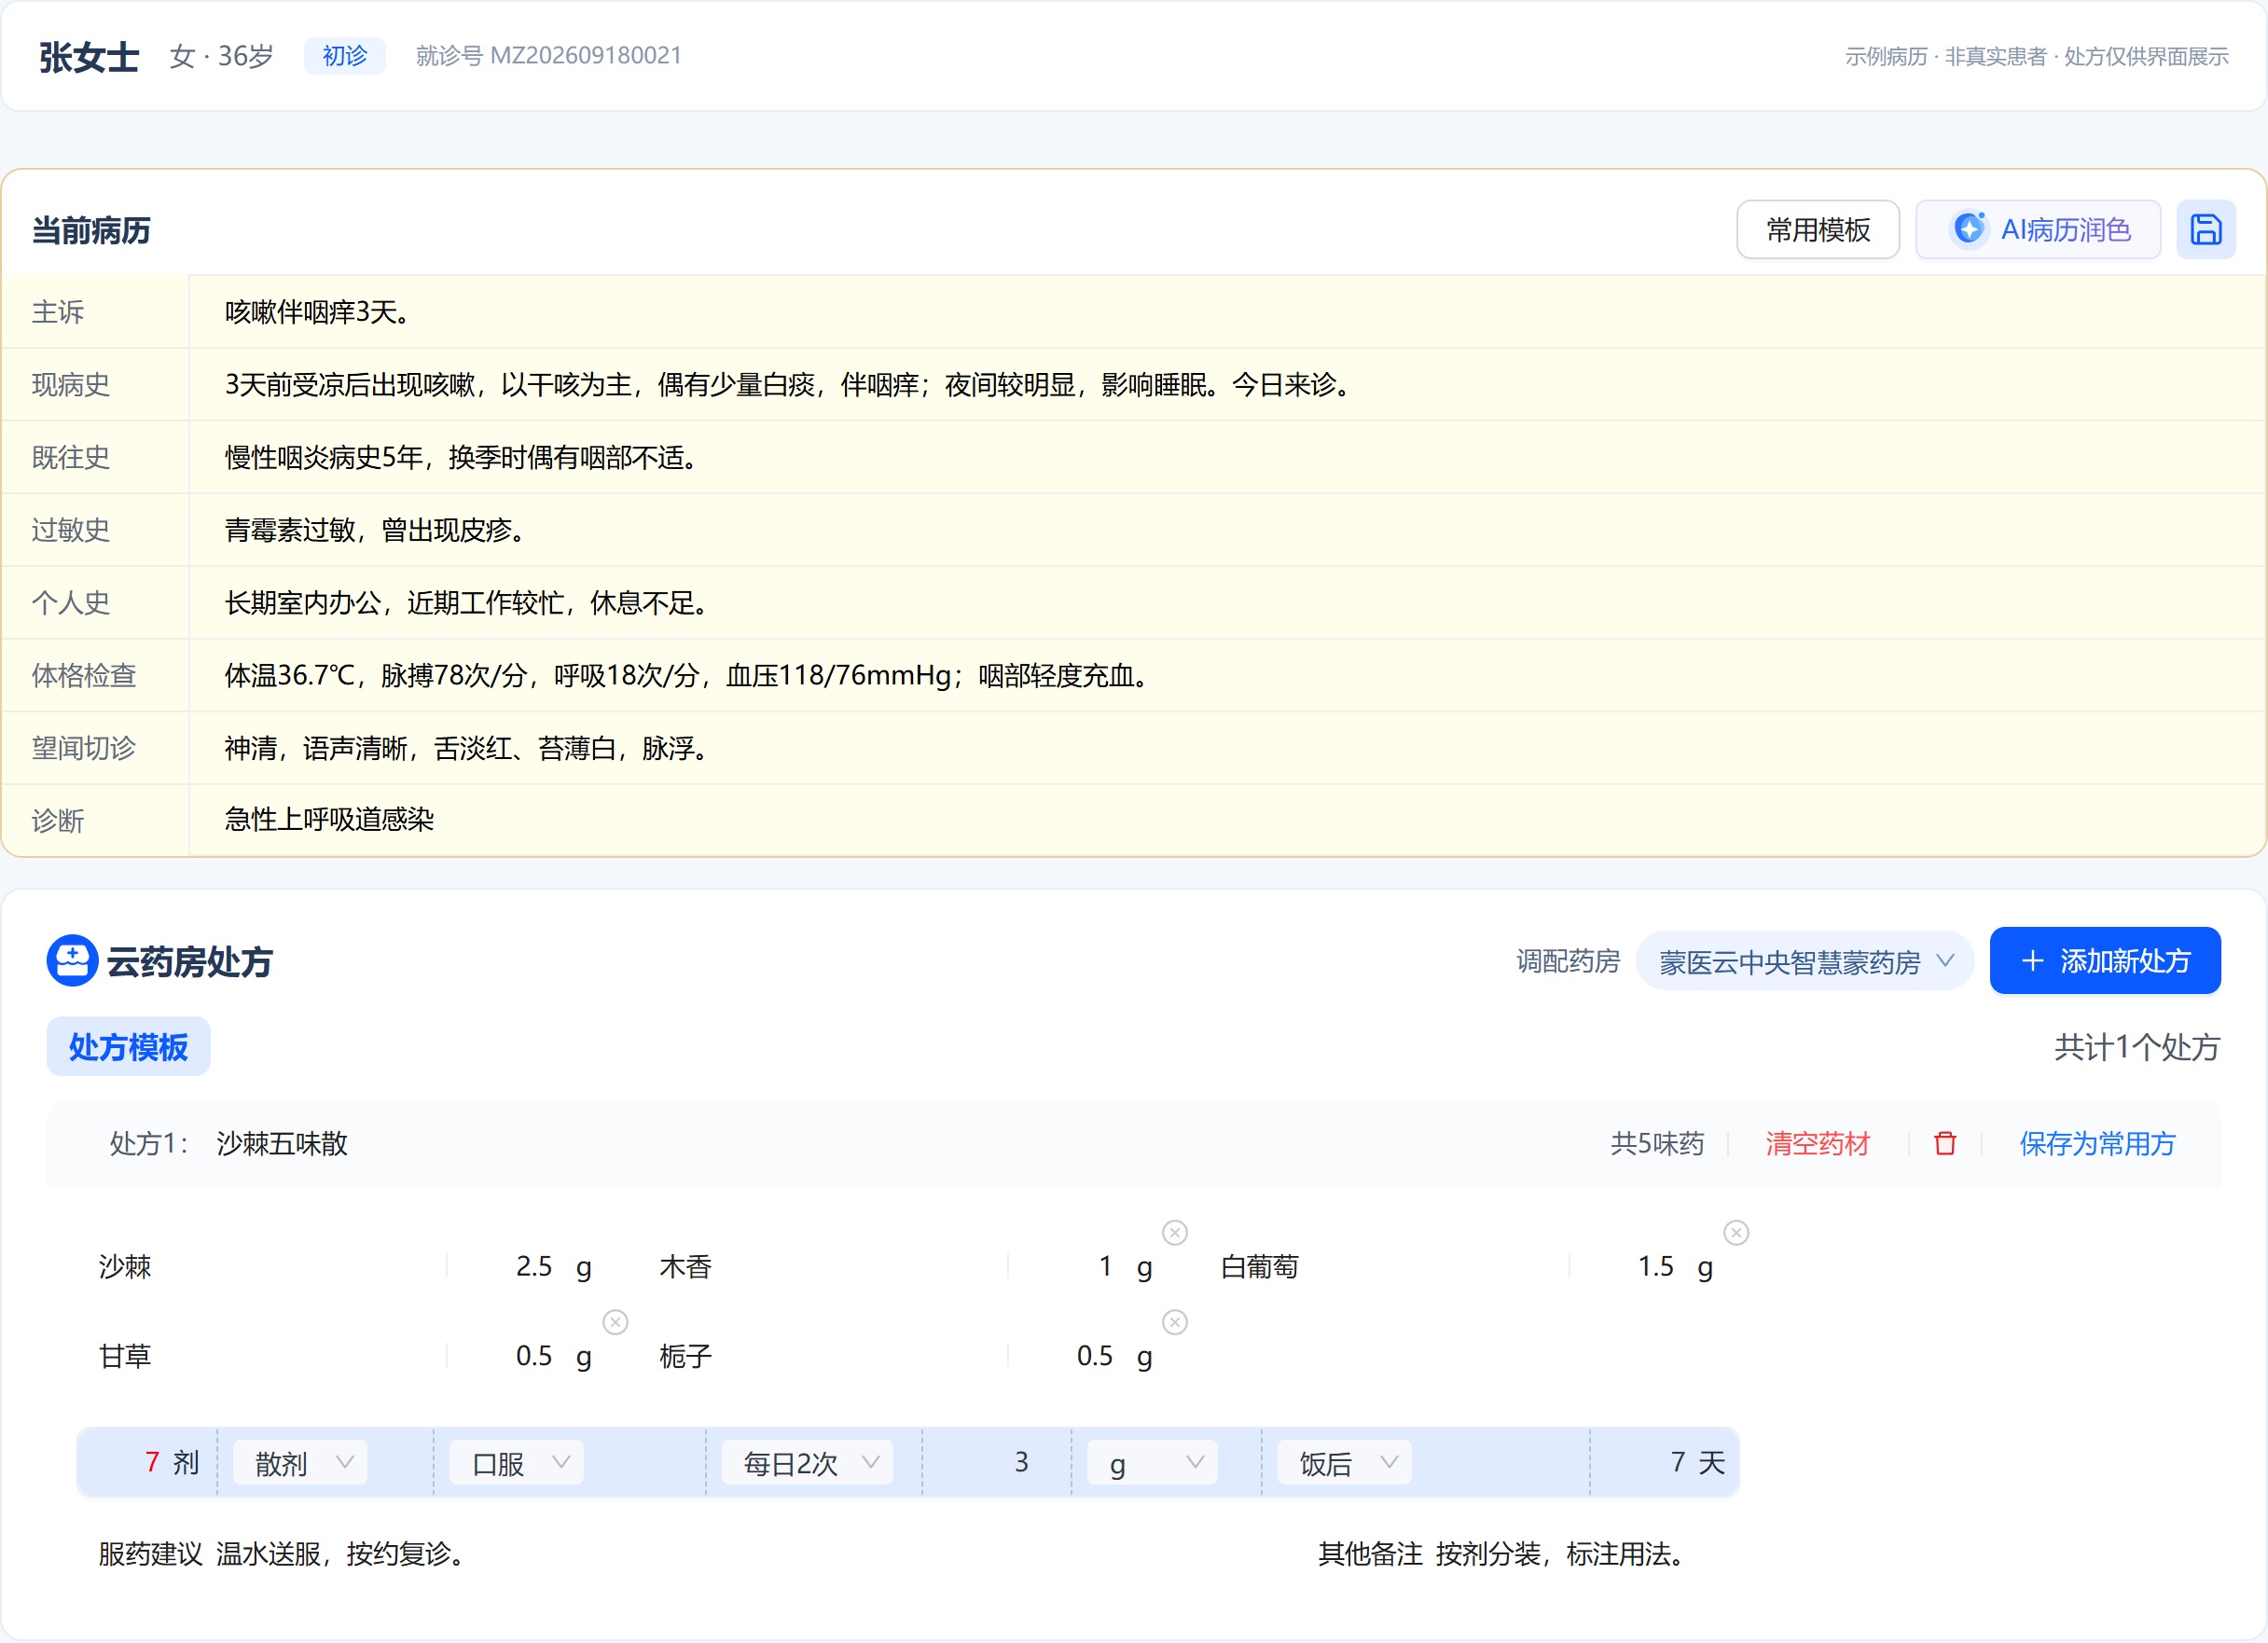Expand the 蒙医云中央智慧蒙药房 pharmacy dropdown
2268x1643 pixels.
point(1804,961)
